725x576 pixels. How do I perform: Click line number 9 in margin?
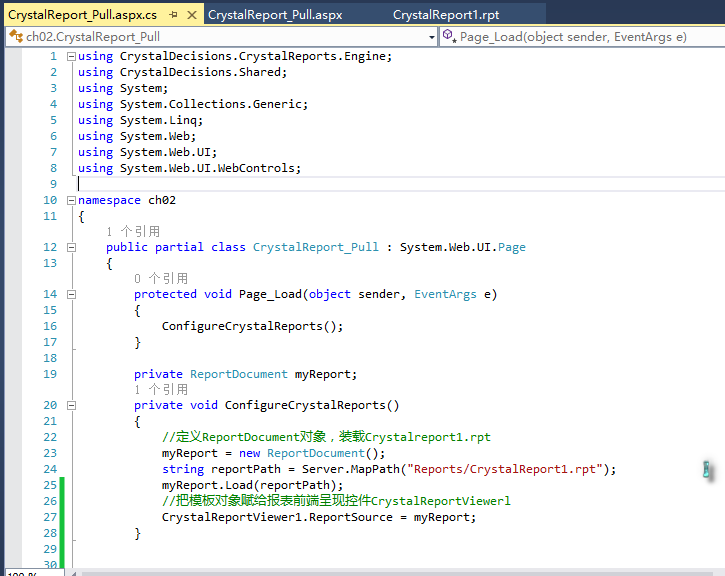pos(53,184)
